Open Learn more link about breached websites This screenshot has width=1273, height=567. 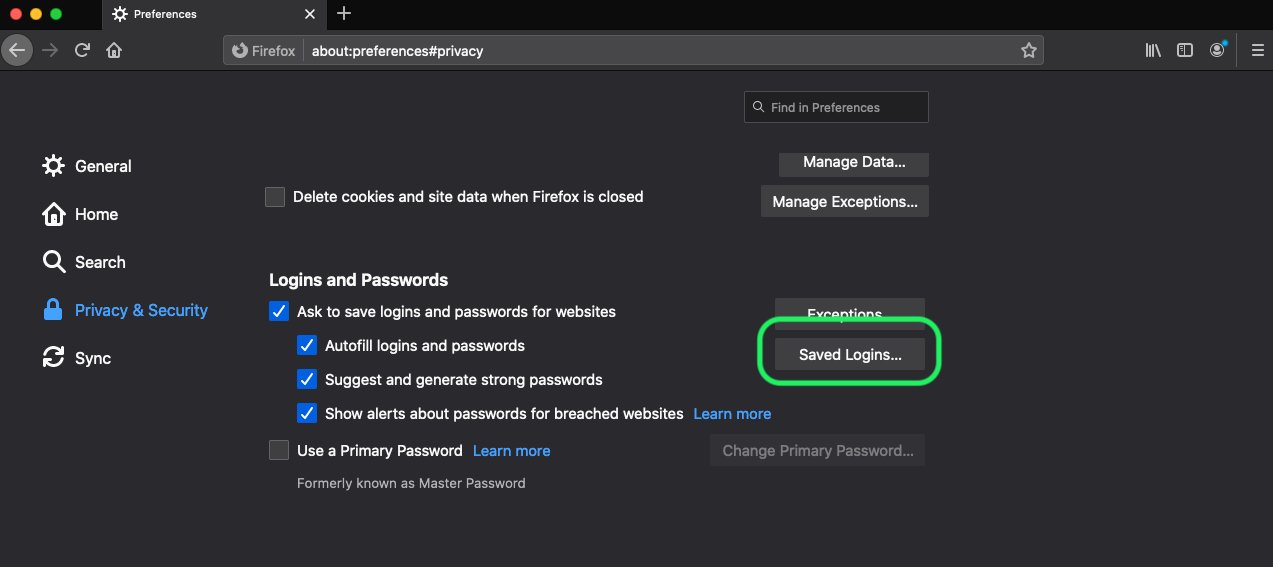732,414
